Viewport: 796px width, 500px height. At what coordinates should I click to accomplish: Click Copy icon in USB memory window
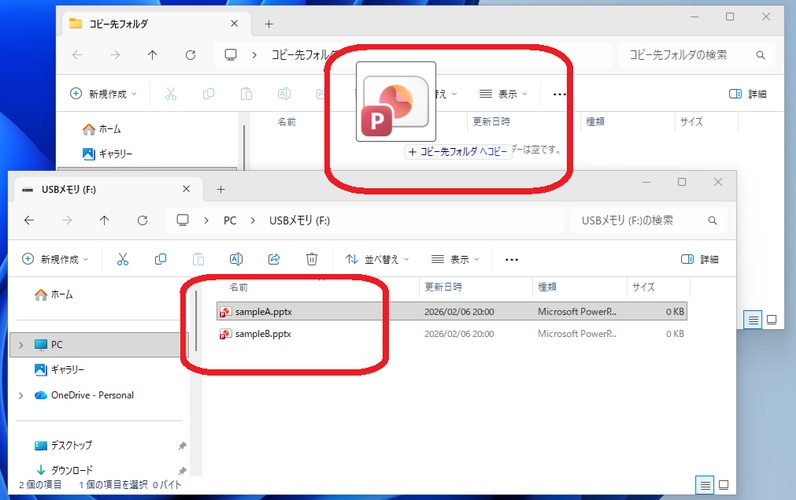click(160, 259)
